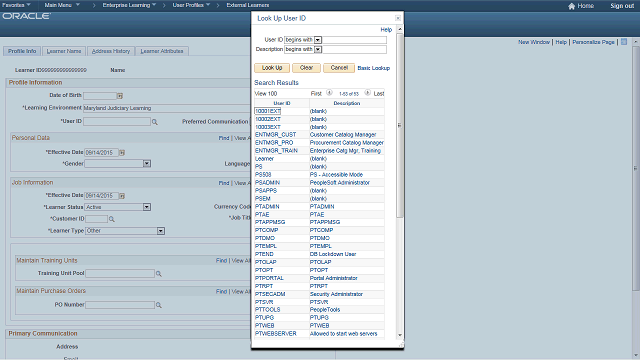Open the Learner Type dropdown
This screenshot has width=640, height=360.
pyautogui.click(x=161, y=231)
